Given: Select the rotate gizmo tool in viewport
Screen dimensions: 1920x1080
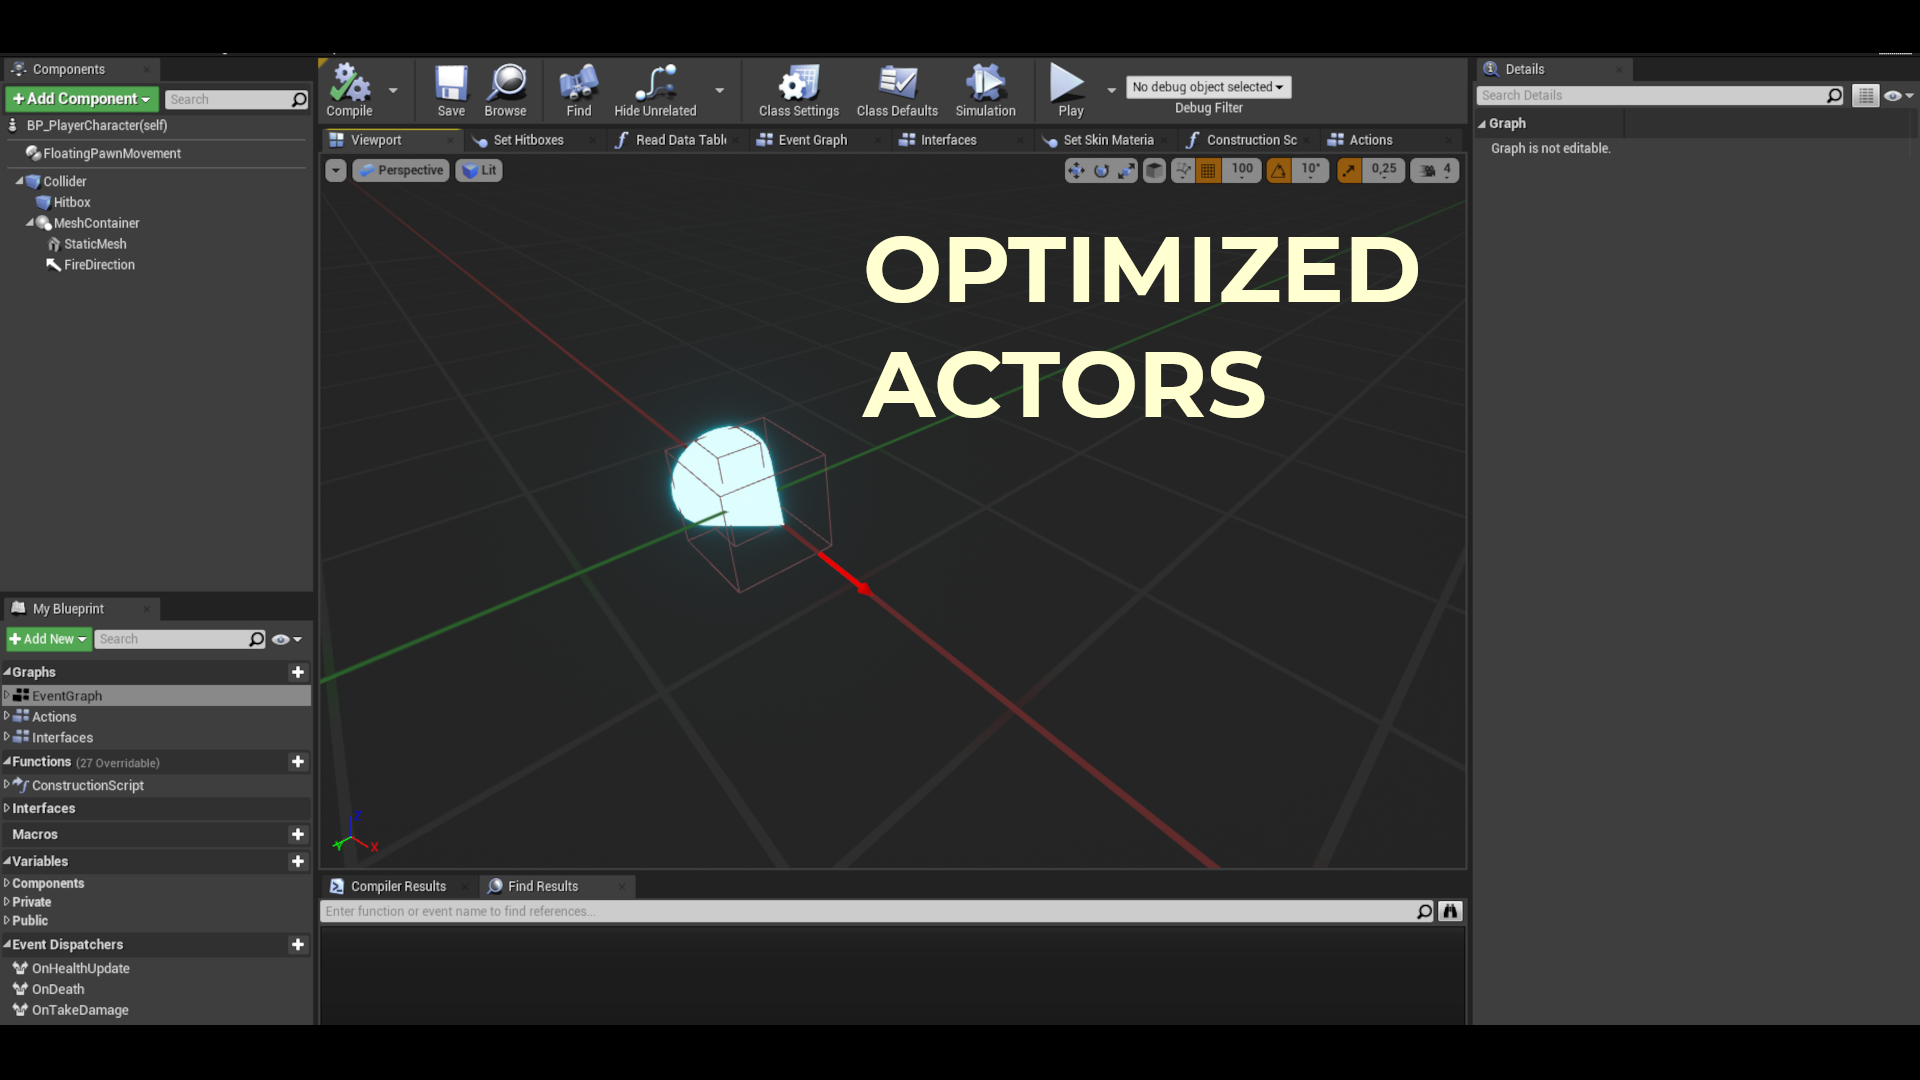Looking at the screenshot, I should pos(1101,171).
